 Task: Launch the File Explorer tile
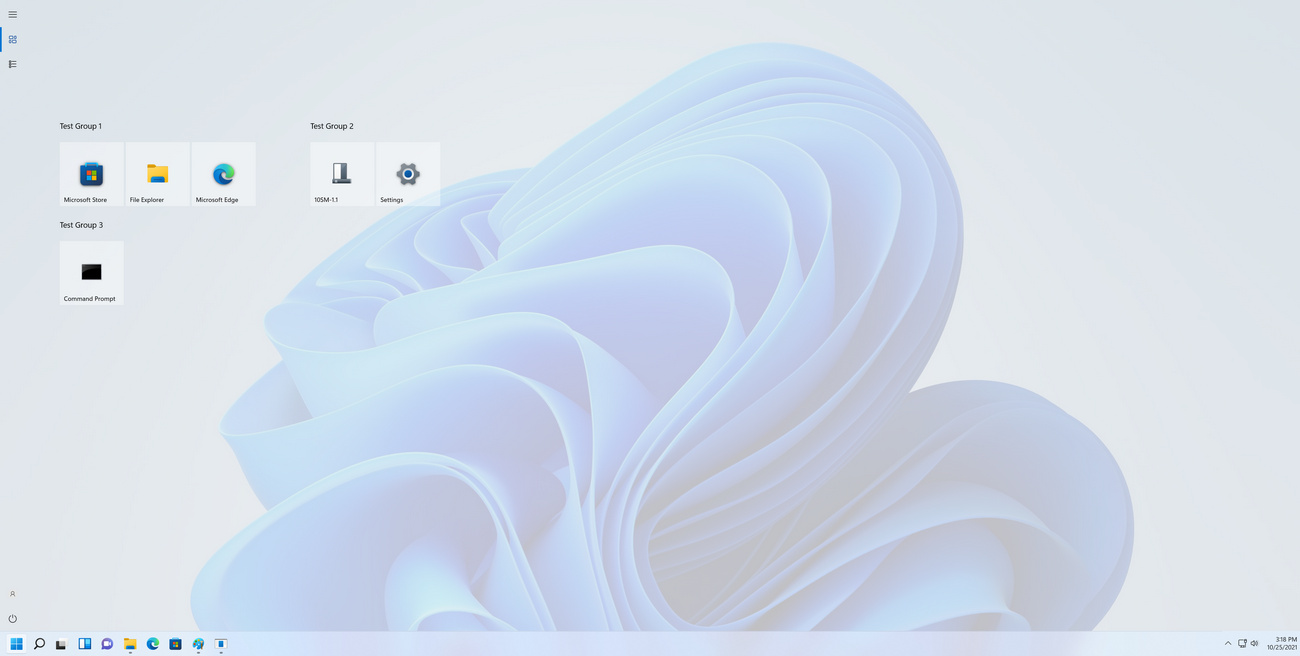pos(157,173)
